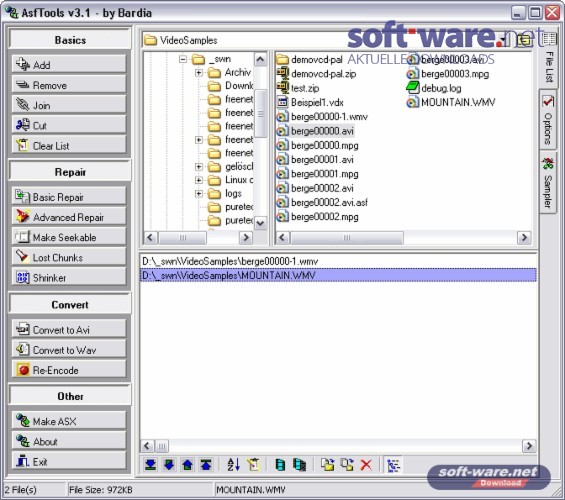Image resolution: width=565 pixels, height=500 pixels.
Task: Click clipboard clear-list icon in bottom toolbar
Action: tap(253, 465)
